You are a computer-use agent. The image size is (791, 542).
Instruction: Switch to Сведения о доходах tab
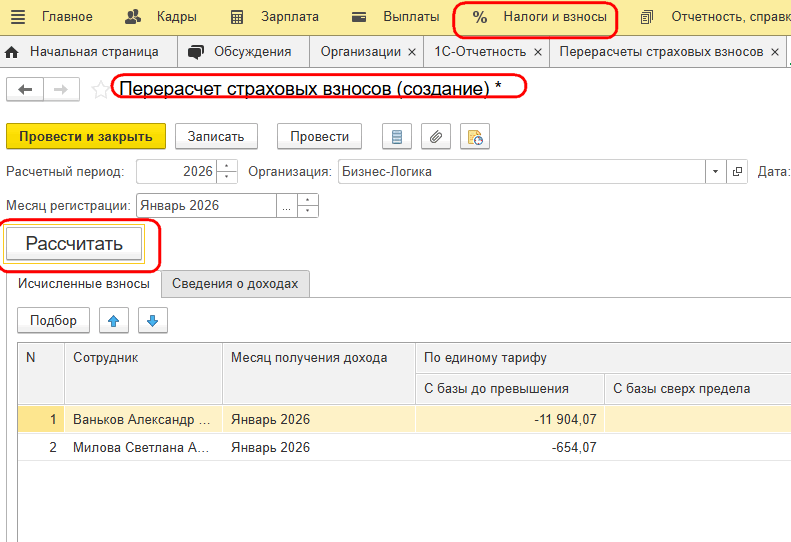point(235,284)
